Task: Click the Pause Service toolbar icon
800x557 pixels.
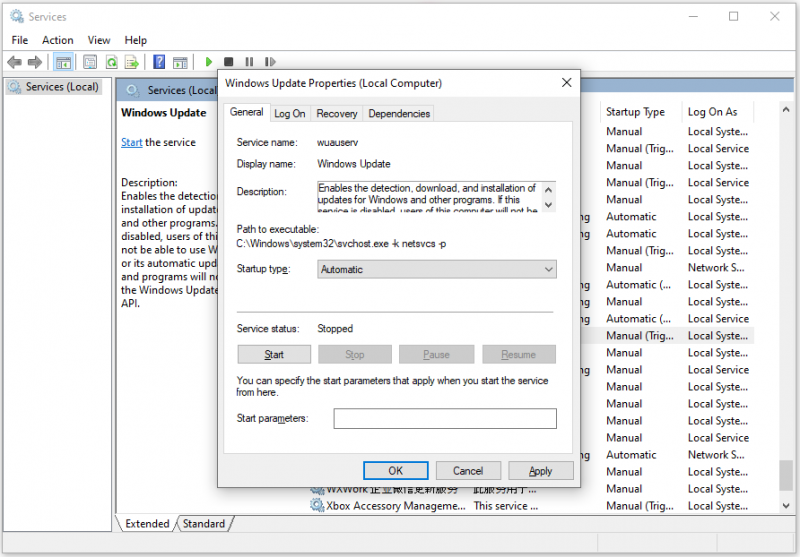Action: click(249, 62)
